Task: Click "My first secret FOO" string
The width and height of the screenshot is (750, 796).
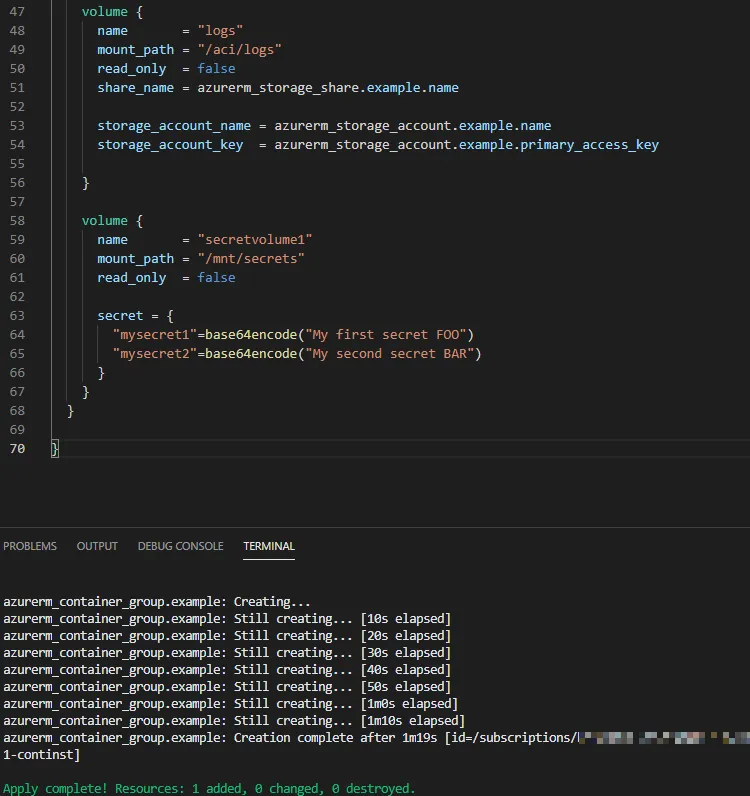Action: 385,335
